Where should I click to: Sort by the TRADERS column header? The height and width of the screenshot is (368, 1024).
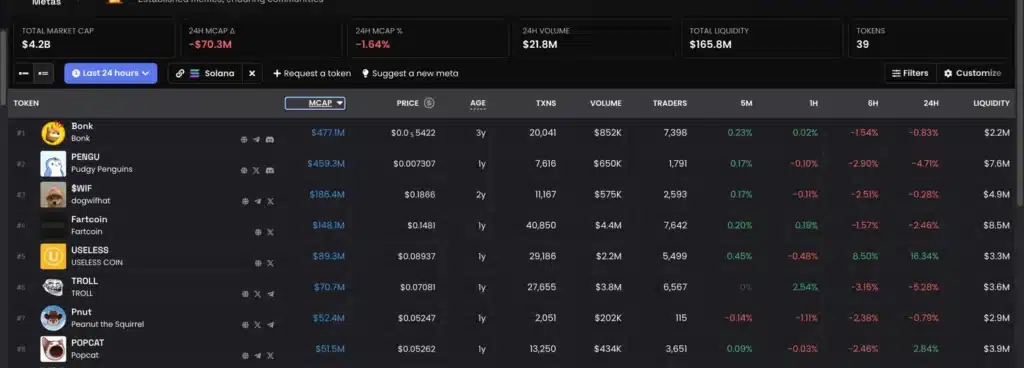[670, 103]
